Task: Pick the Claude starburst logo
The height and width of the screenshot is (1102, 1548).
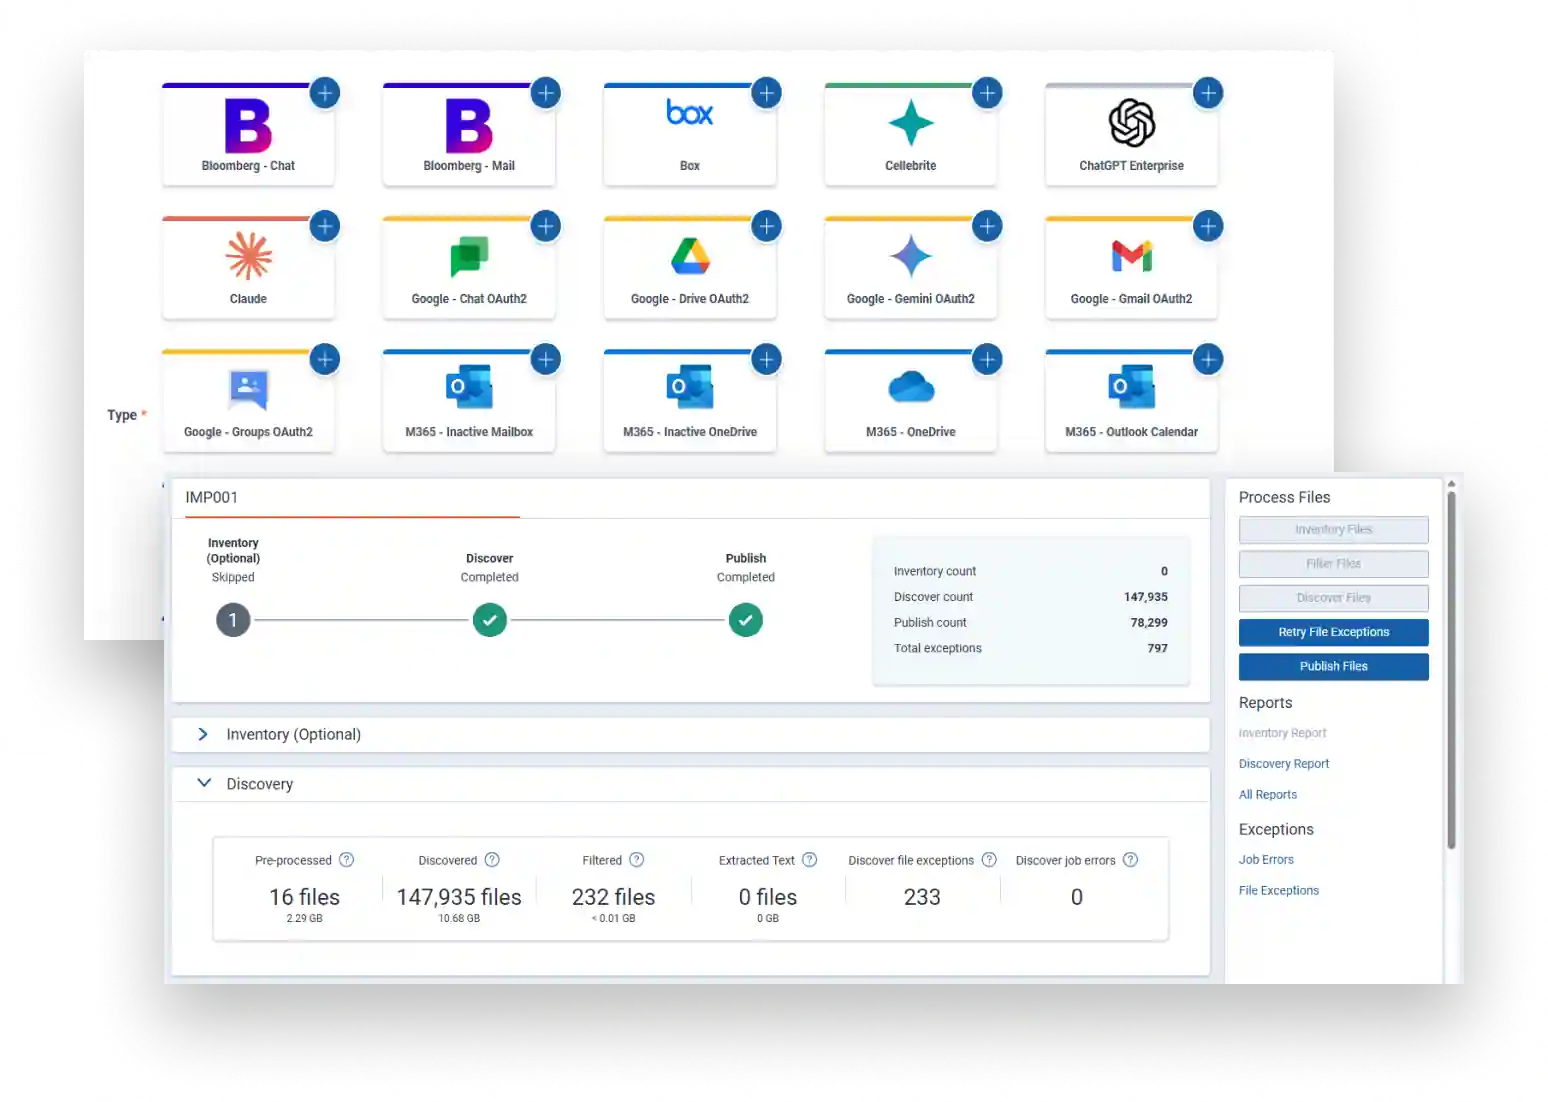Action: click(249, 256)
